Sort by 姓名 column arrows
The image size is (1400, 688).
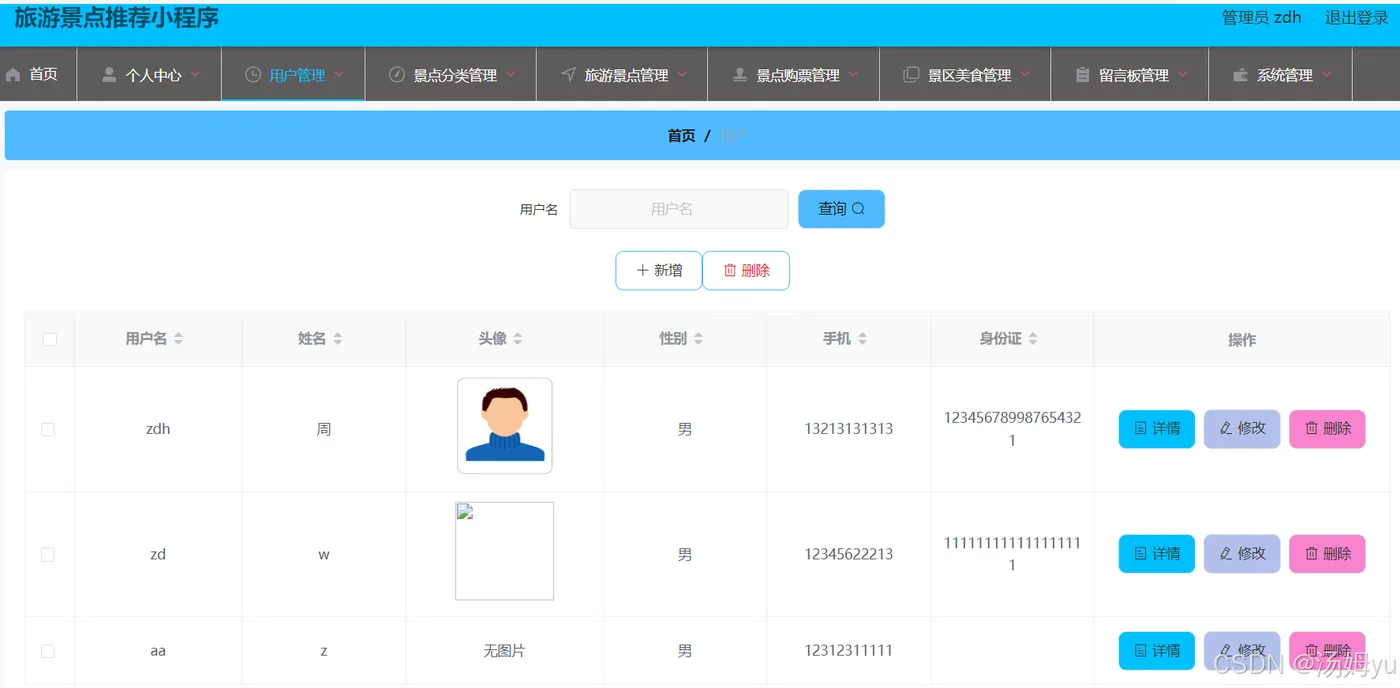(338, 339)
